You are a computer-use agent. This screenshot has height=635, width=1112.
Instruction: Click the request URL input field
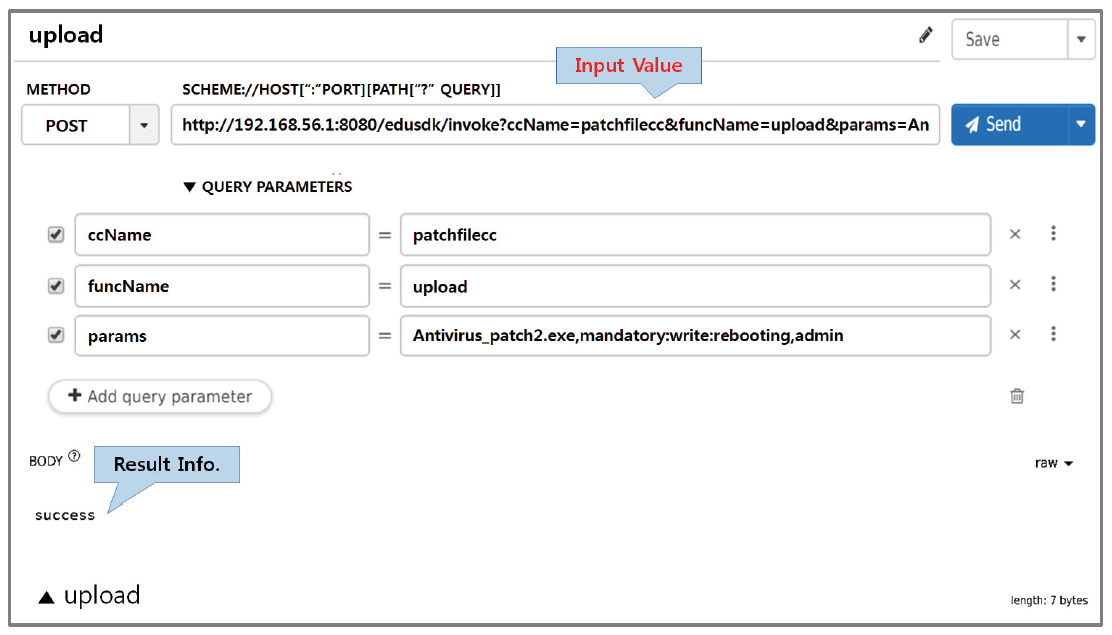[555, 126]
